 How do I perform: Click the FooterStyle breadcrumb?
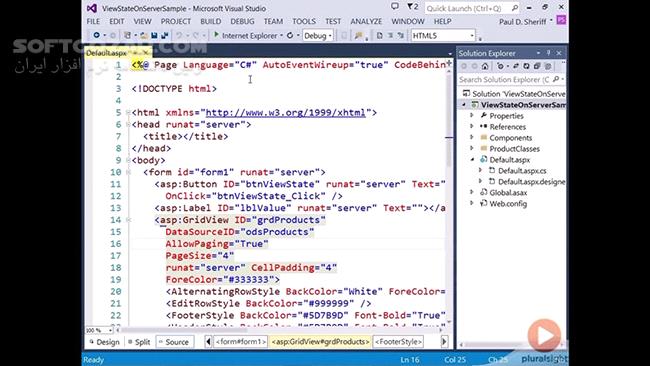(x=398, y=342)
